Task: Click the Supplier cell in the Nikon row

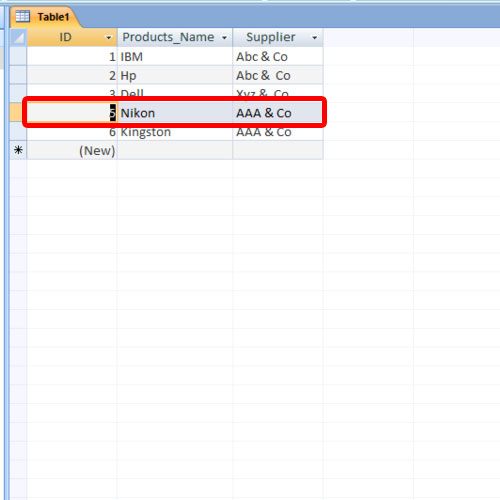Action: [278, 113]
